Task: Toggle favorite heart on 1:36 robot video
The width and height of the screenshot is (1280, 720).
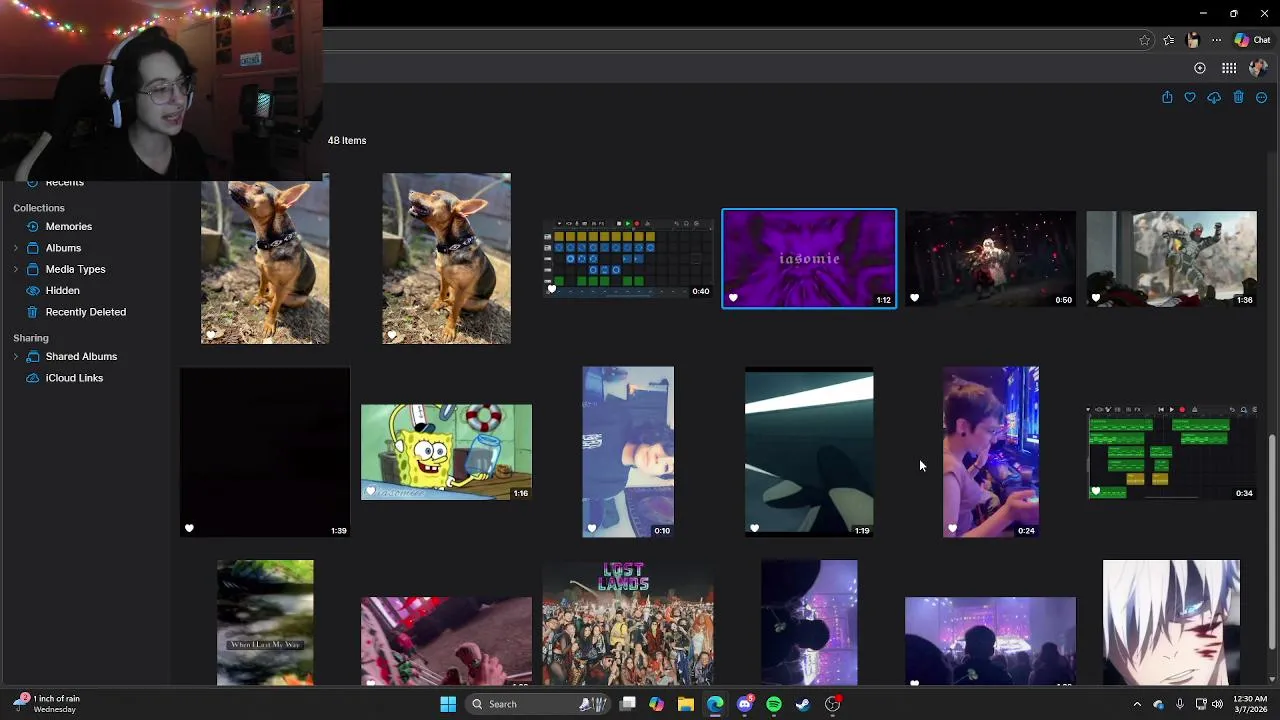Action: pyautogui.click(x=1095, y=298)
